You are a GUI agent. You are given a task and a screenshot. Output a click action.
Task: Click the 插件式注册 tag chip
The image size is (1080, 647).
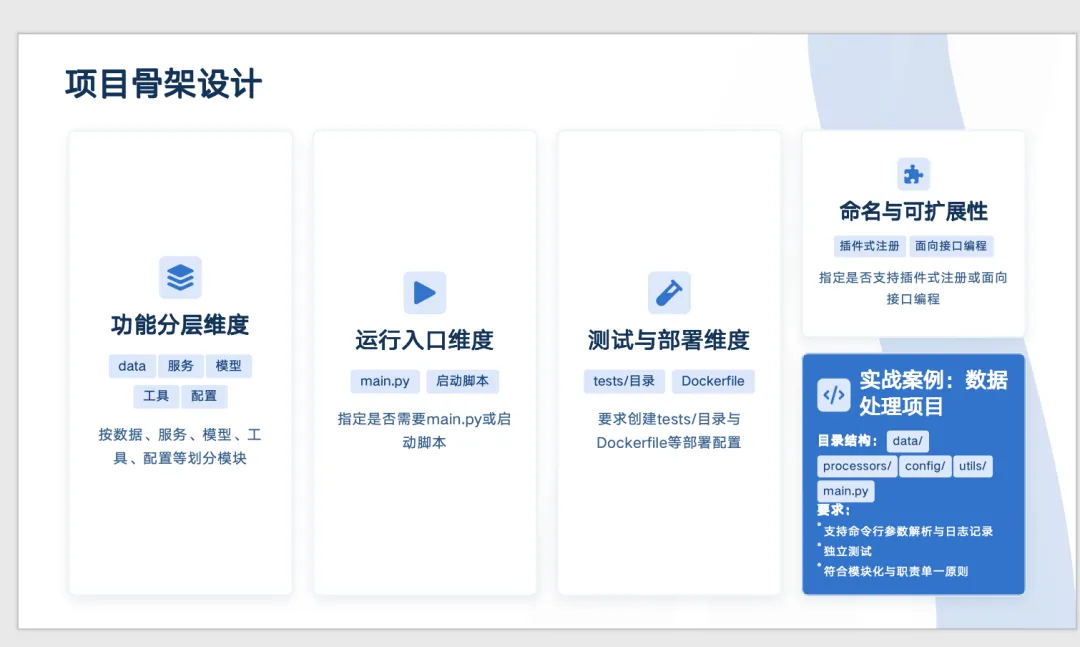coord(869,246)
